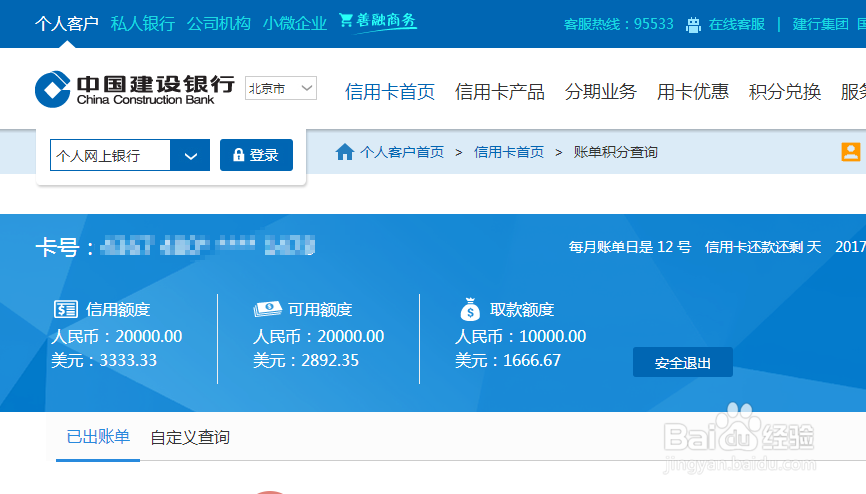Open the 公司机构 top link
This screenshot has width=866, height=494.
(219, 23)
